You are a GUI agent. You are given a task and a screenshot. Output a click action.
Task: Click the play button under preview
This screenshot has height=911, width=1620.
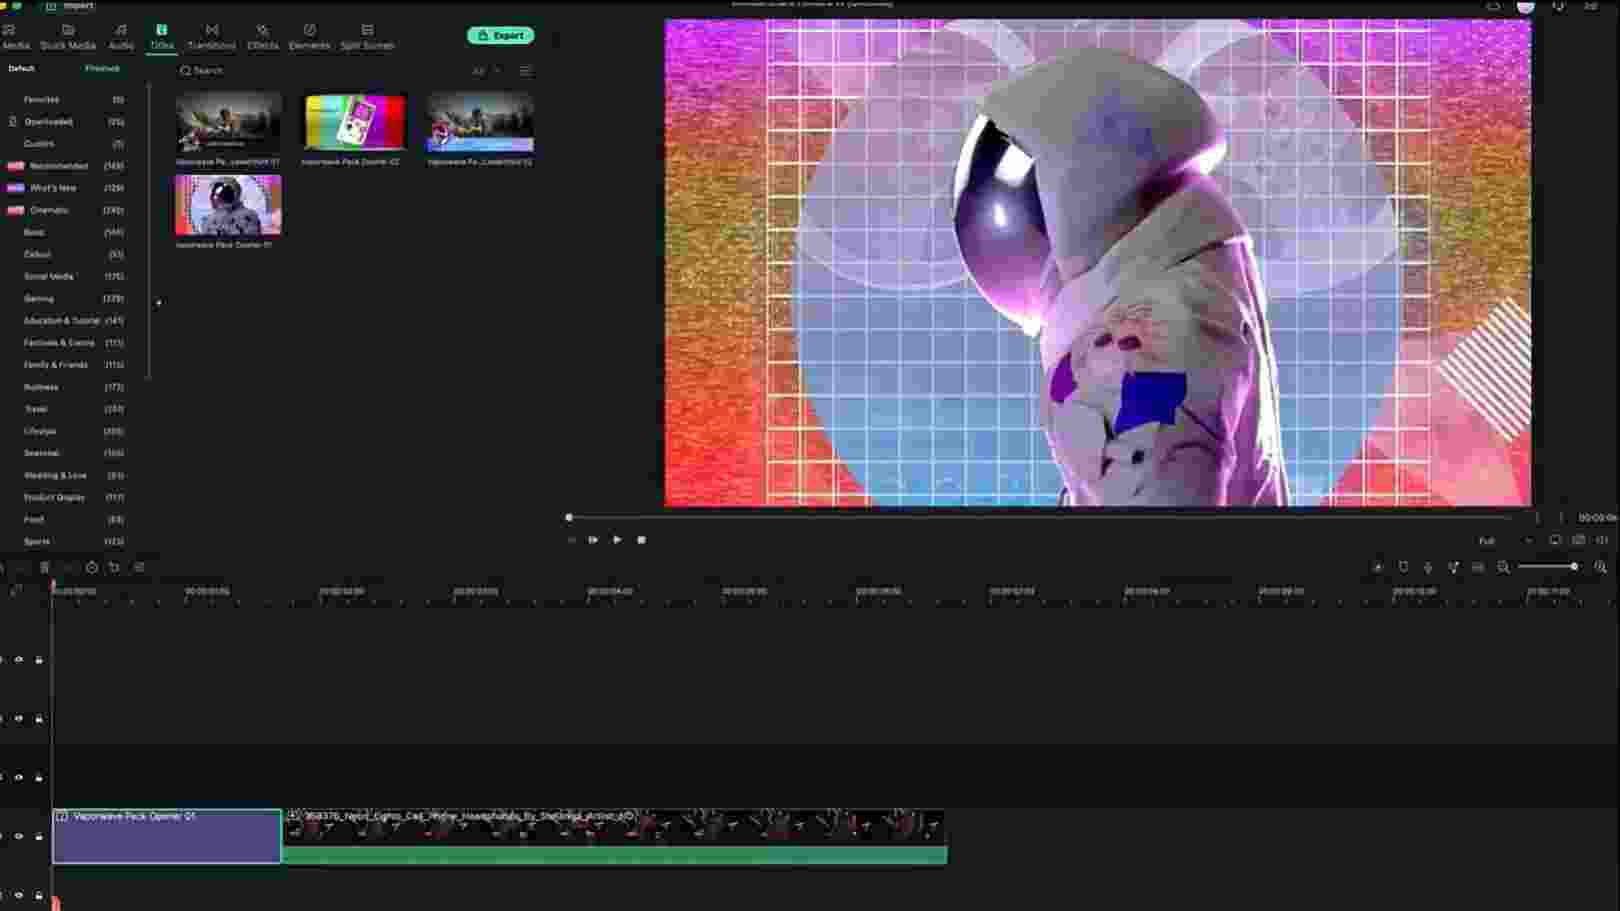coord(617,540)
